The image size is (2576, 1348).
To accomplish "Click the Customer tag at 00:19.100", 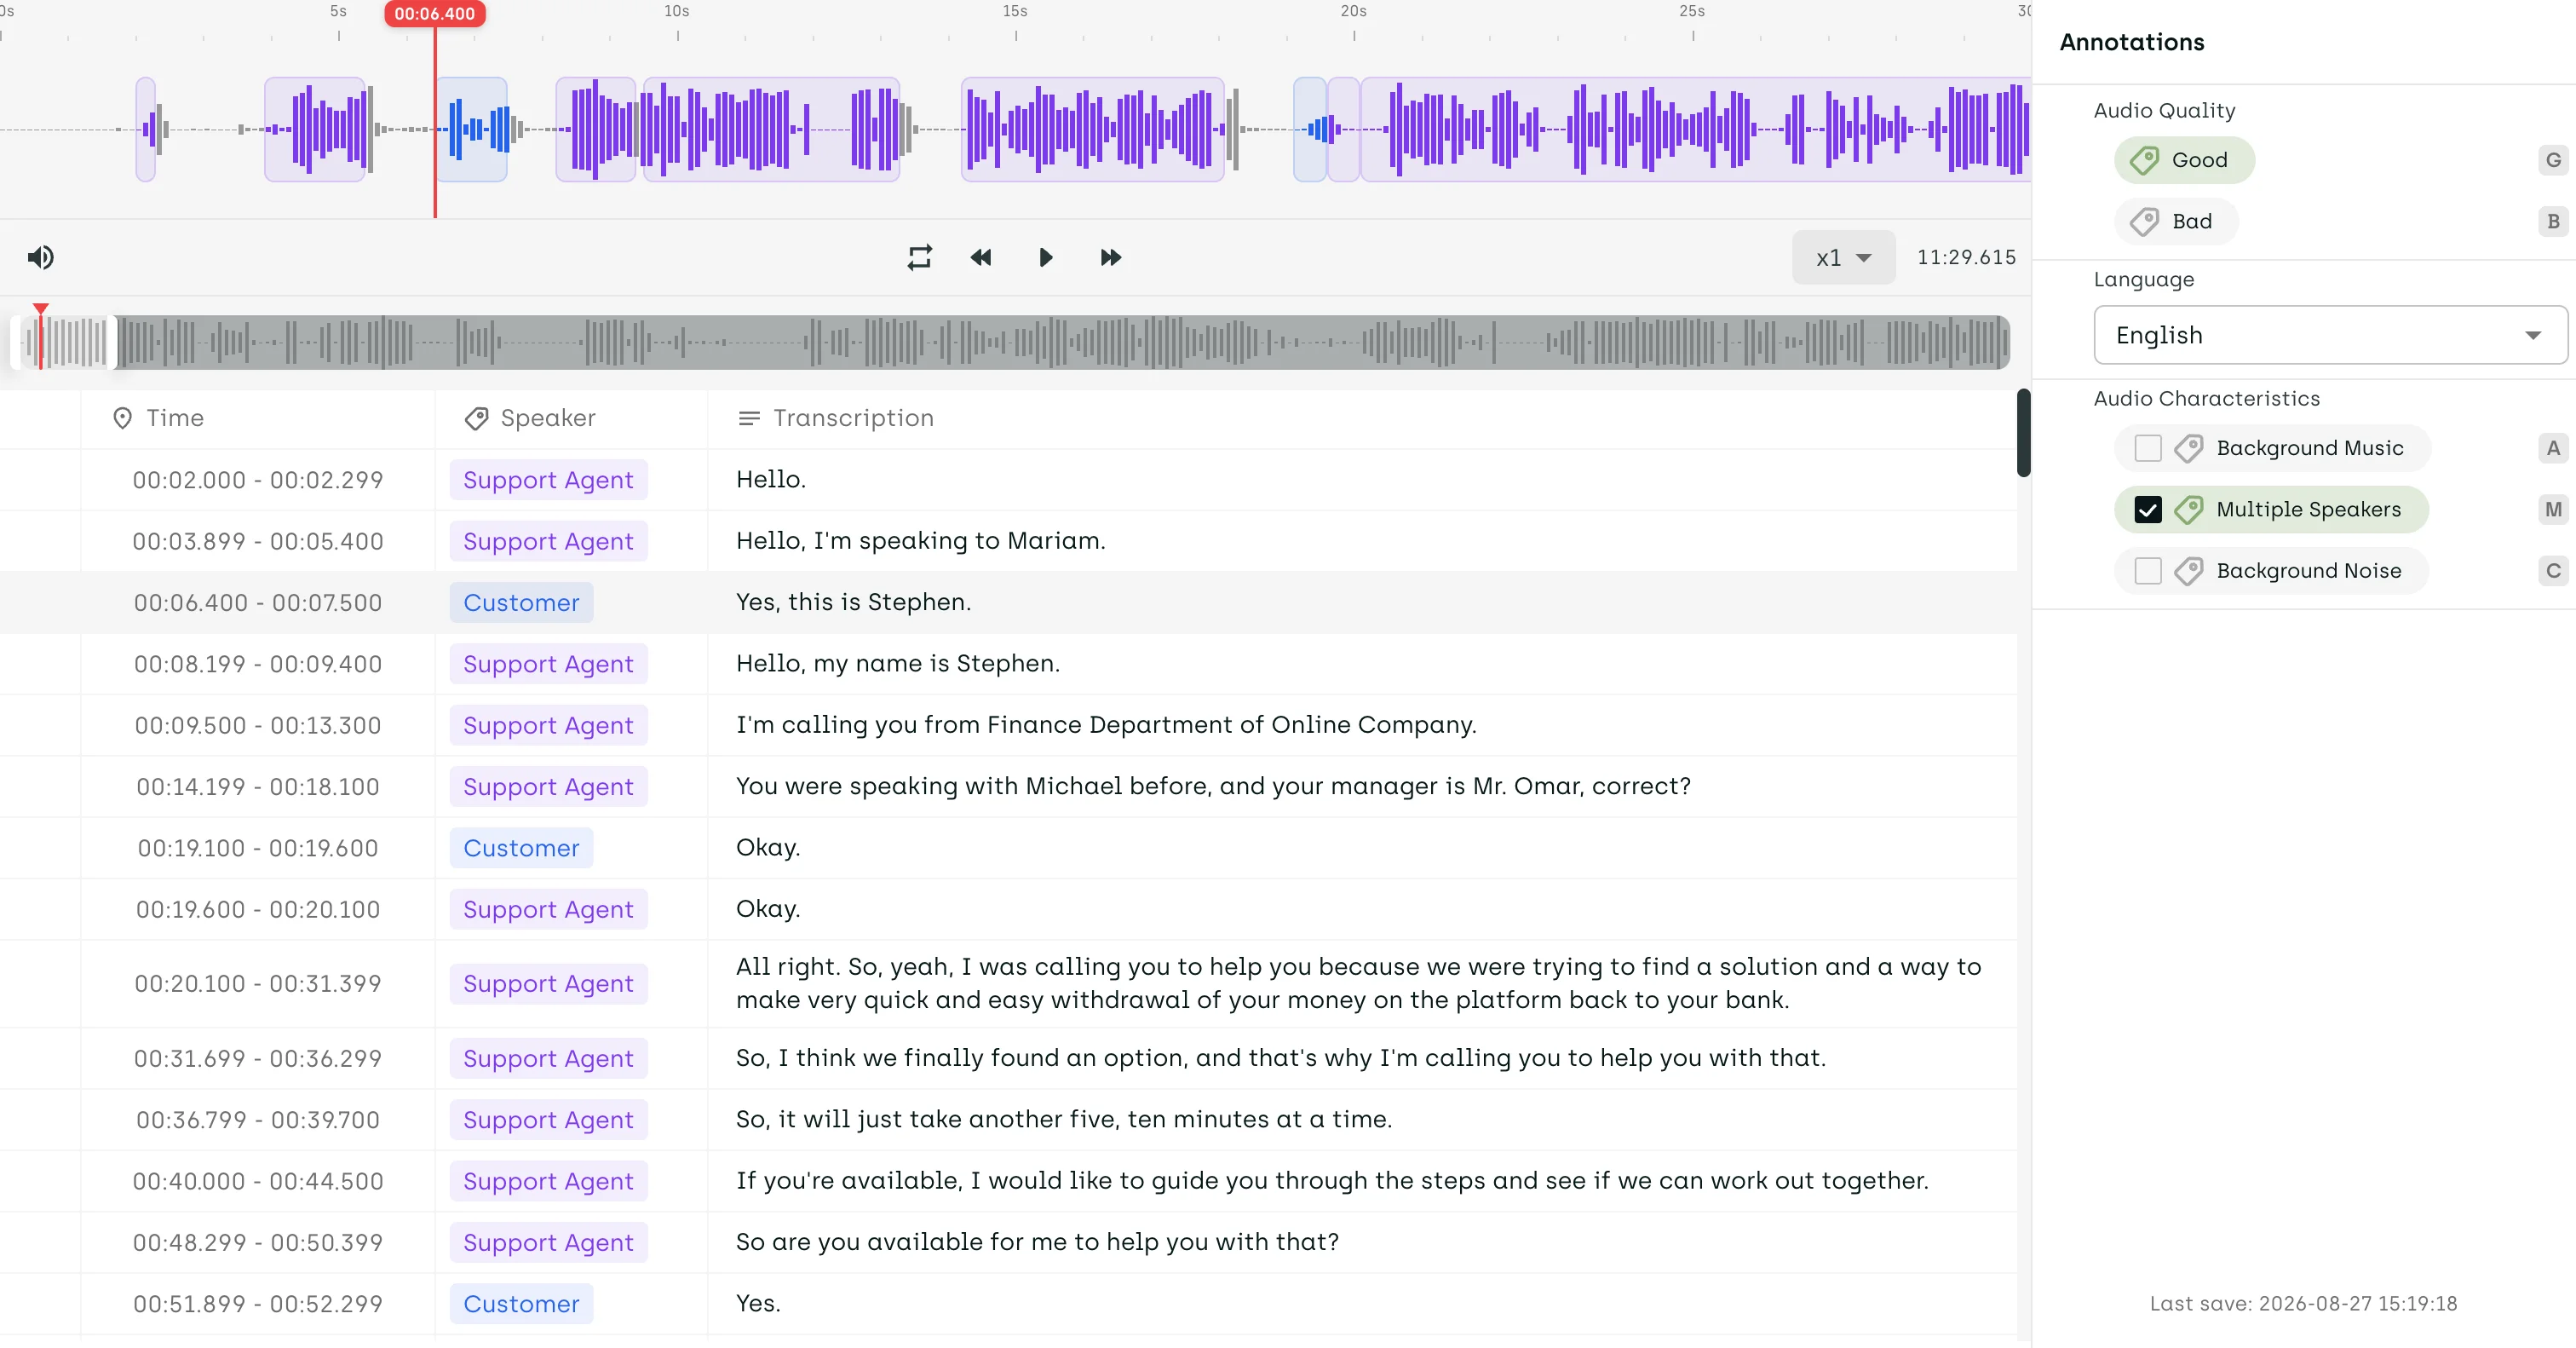I will [x=521, y=848].
